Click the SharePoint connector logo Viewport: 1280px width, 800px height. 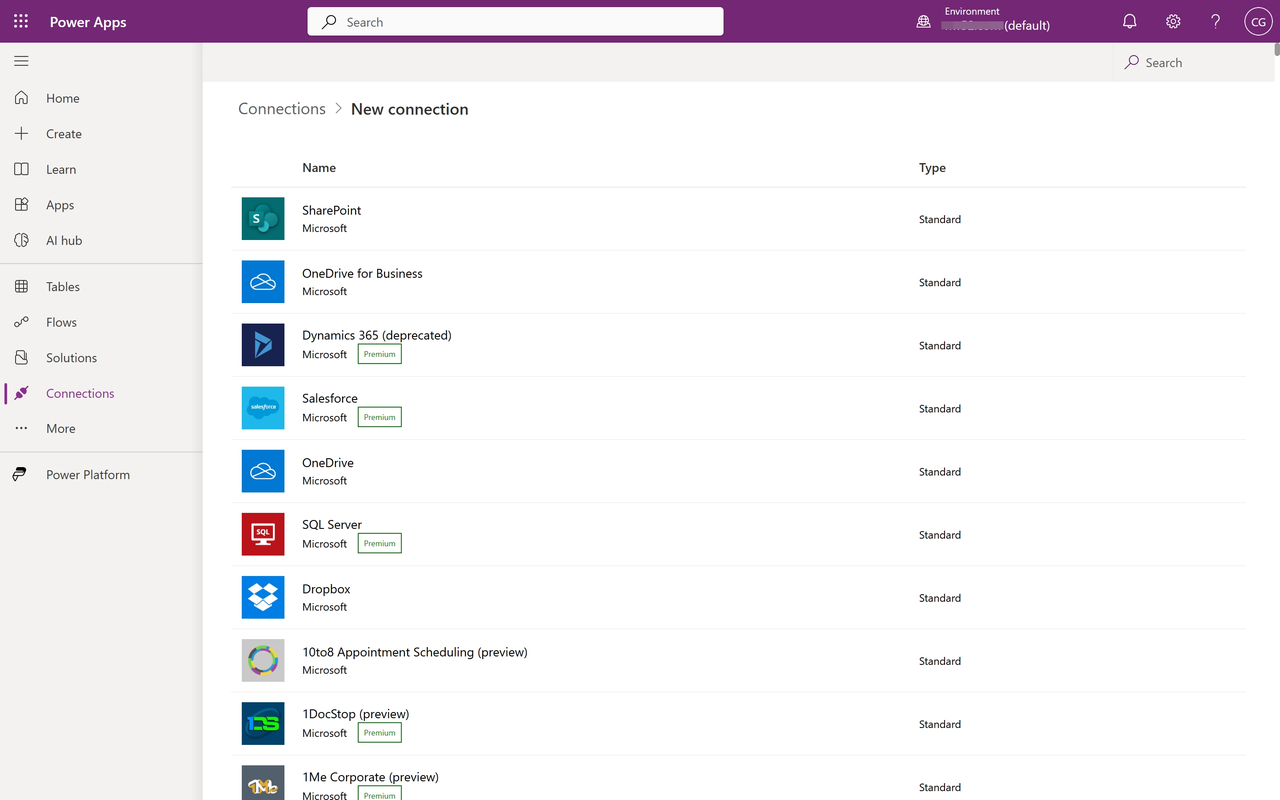pos(263,218)
